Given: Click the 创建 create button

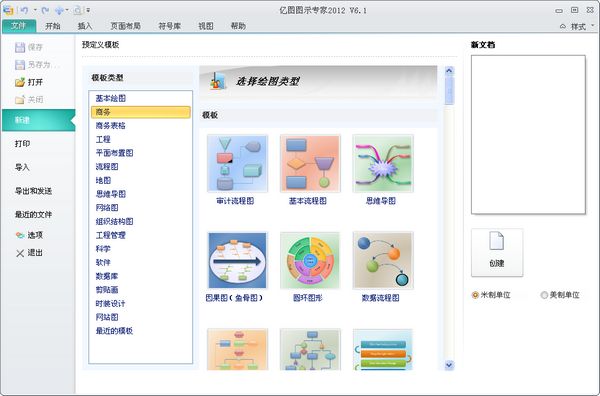Looking at the screenshot, I should tap(497, 253).
